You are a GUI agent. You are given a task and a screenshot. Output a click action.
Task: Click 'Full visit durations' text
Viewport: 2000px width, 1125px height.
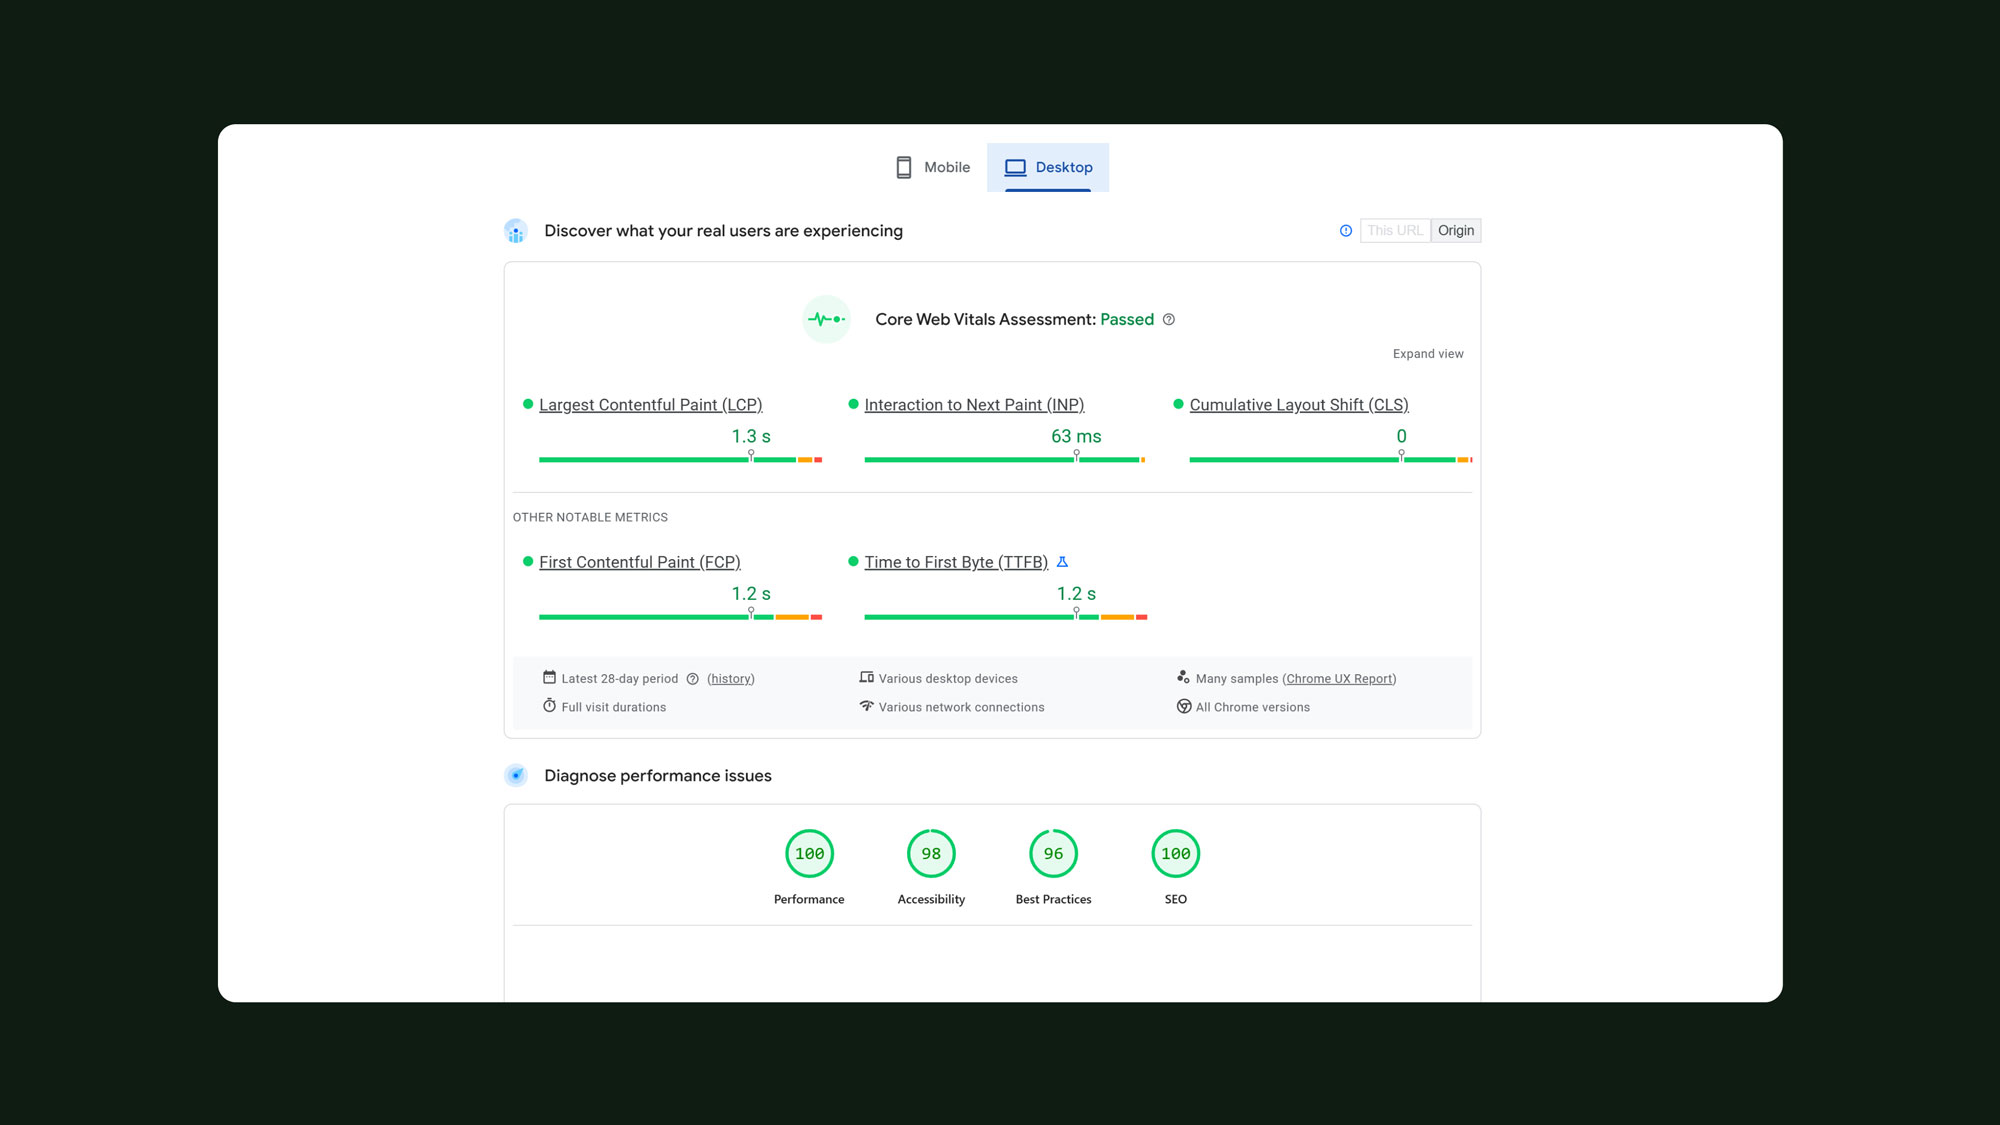point(613,707)
